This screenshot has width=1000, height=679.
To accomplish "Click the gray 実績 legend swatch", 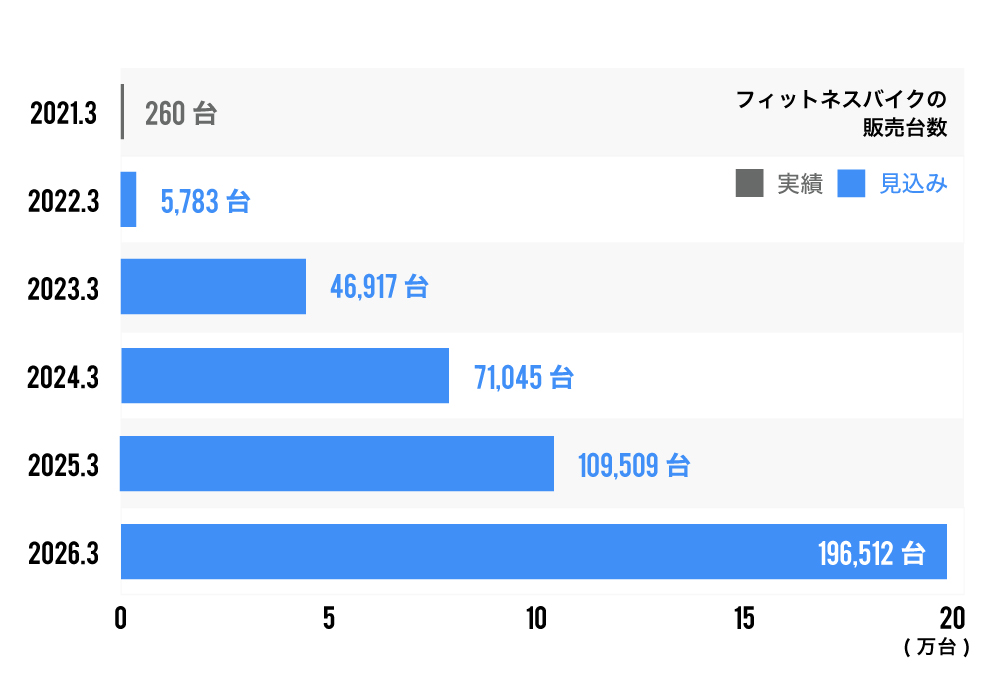I will [748, 184].
